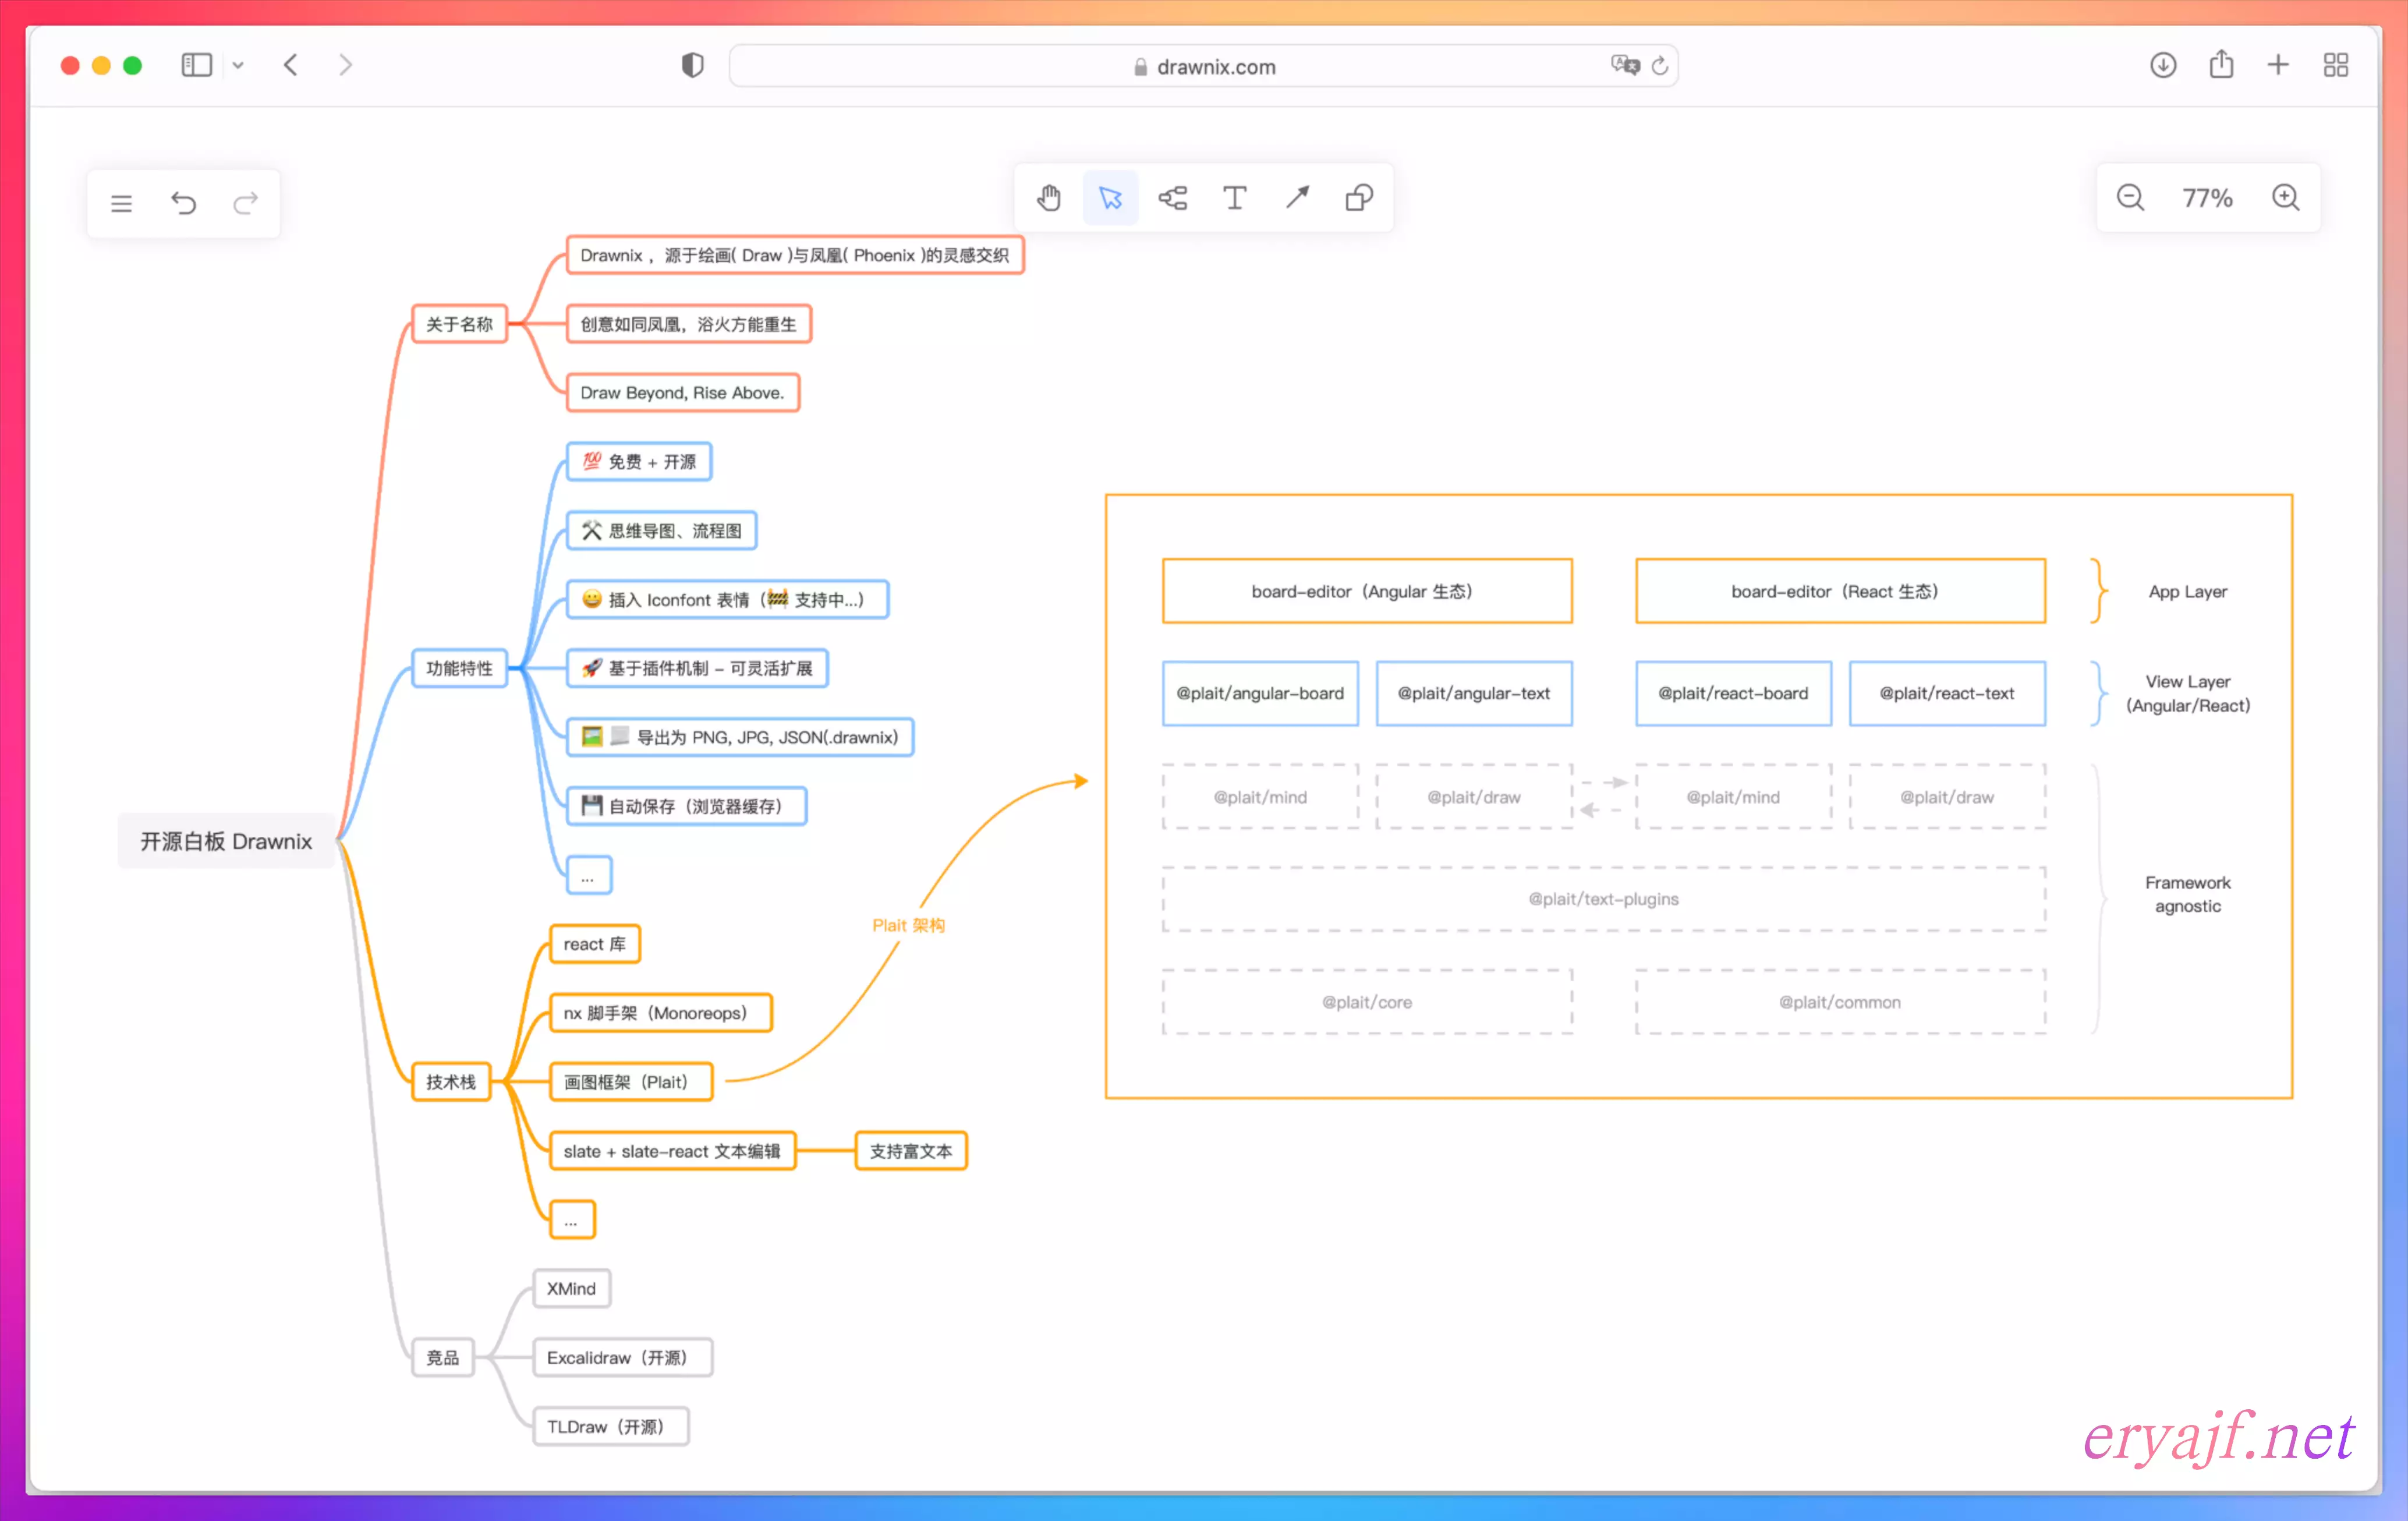
Task: Select the 技术栈 node
Action: click(451, 1082)
